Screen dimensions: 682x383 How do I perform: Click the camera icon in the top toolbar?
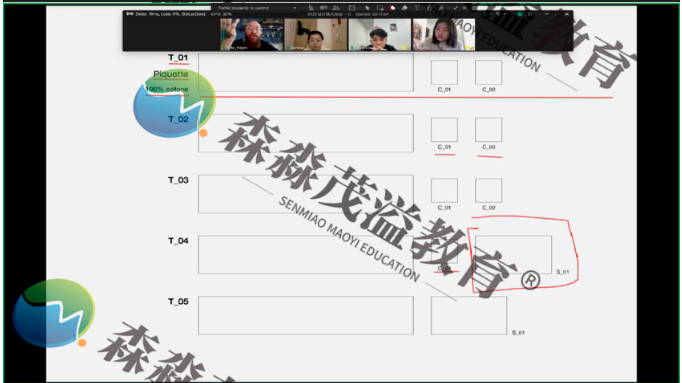[323, 8]
